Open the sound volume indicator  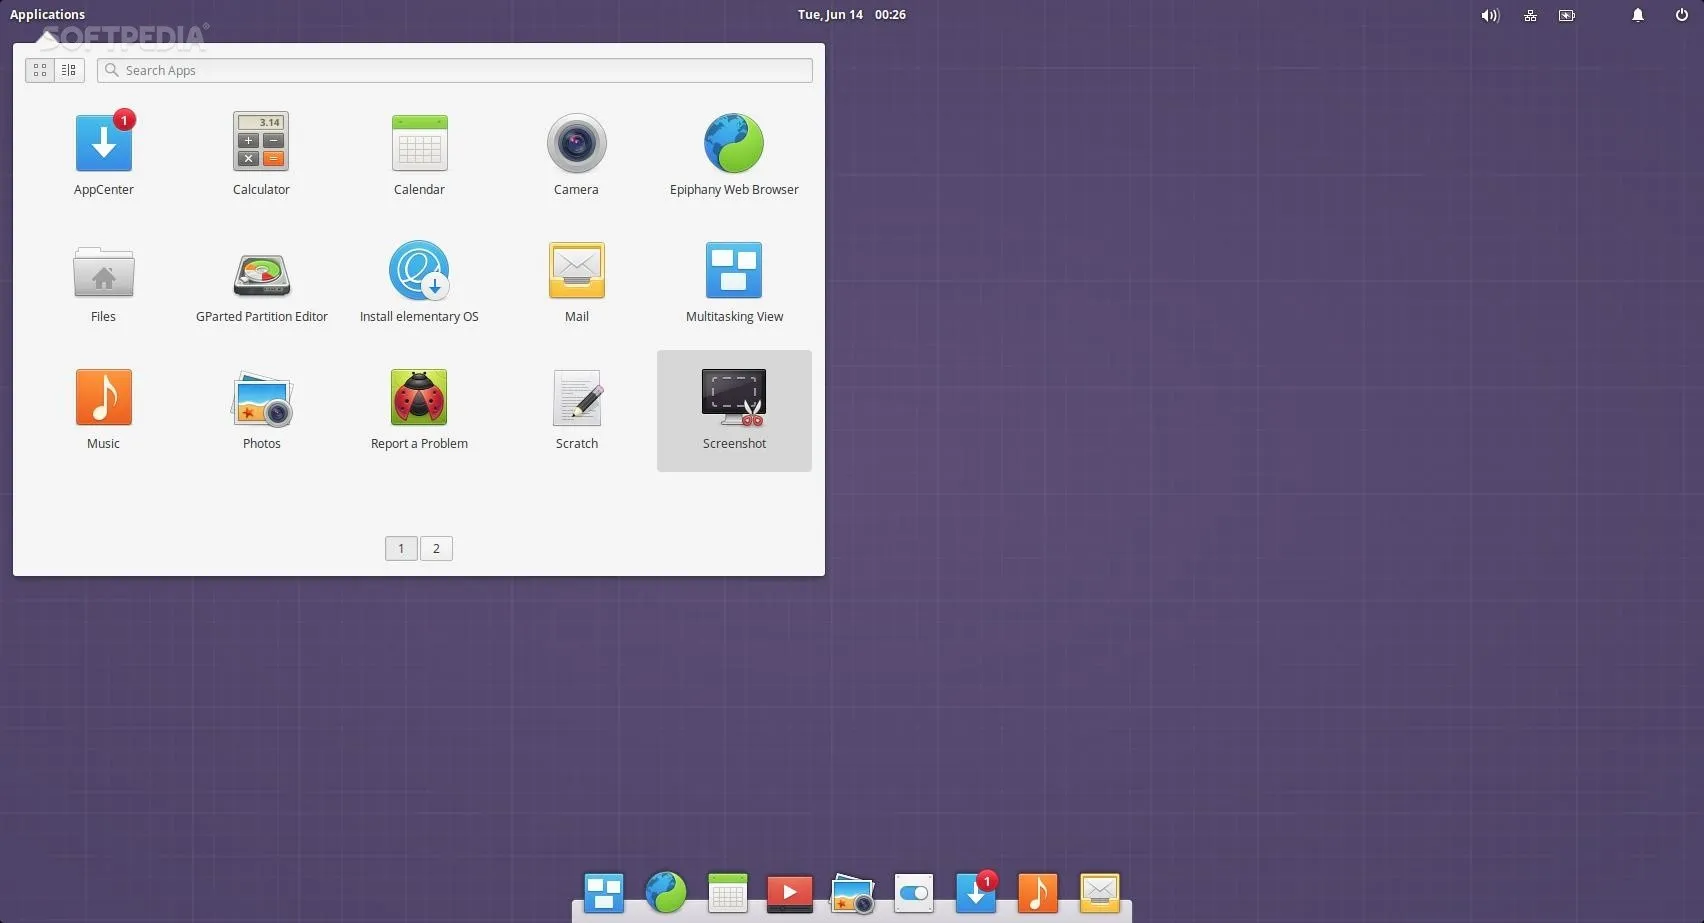coord(1490,15)
